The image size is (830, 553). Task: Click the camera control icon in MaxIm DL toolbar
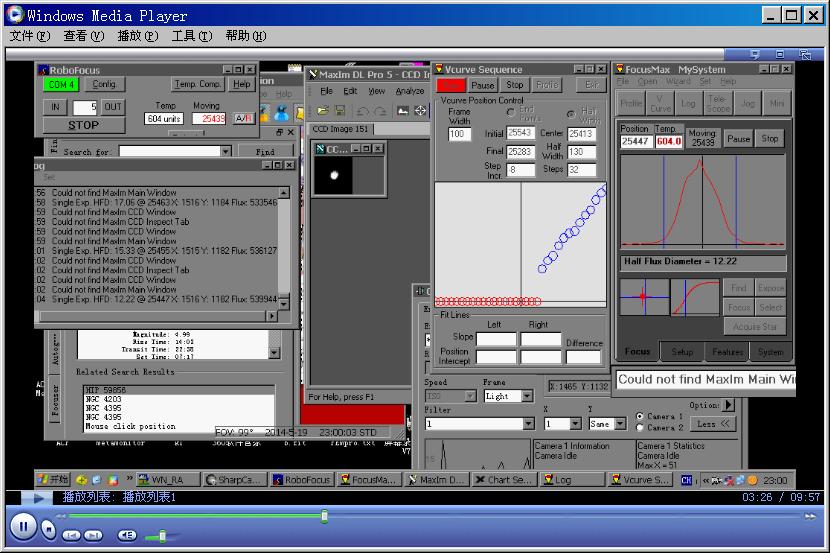[403, 111]
